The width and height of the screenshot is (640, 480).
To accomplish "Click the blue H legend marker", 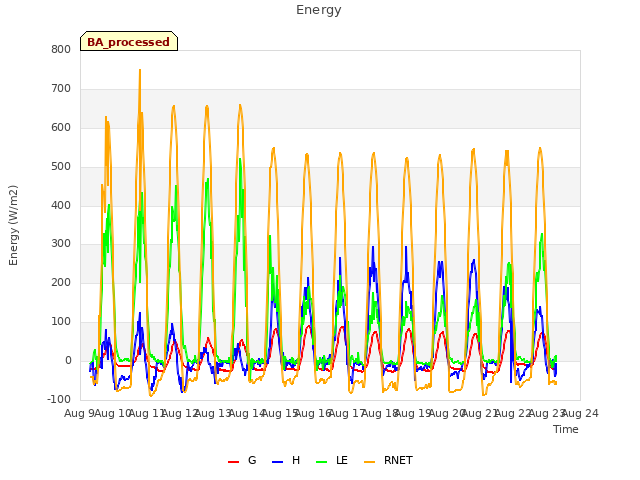I will pos(277,462).
